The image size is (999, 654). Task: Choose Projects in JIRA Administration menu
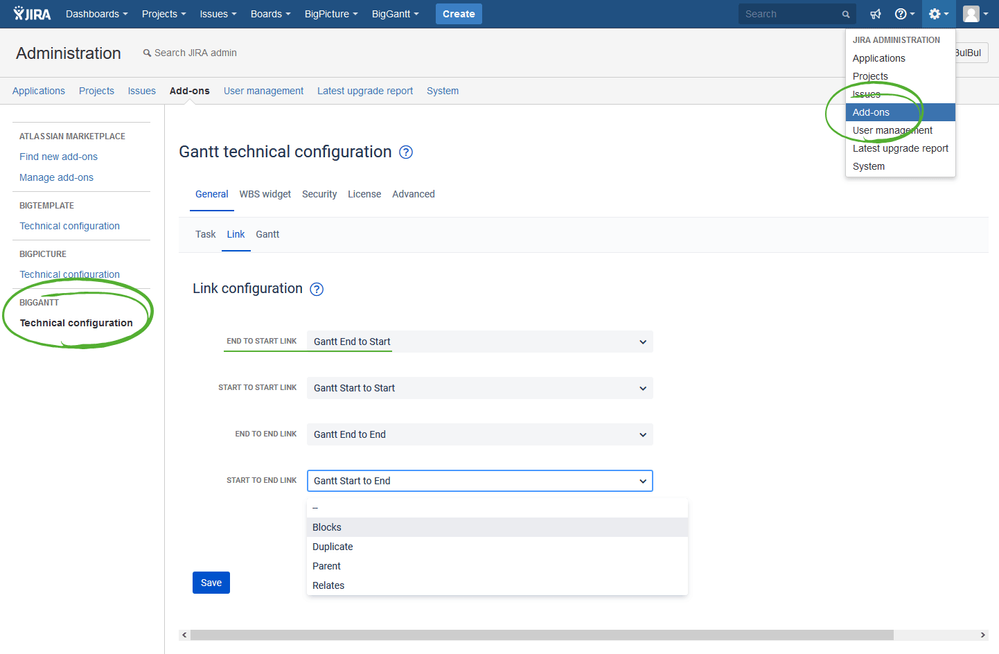tap(900, 76)
